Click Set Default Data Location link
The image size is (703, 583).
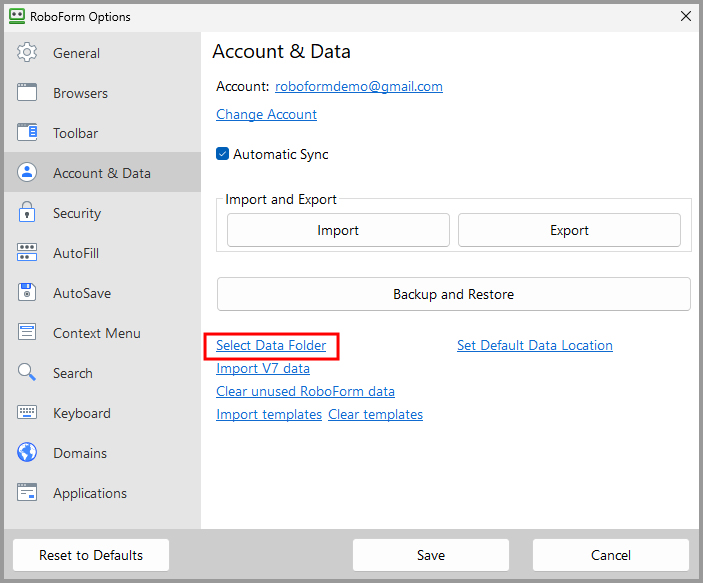[535, 345]
